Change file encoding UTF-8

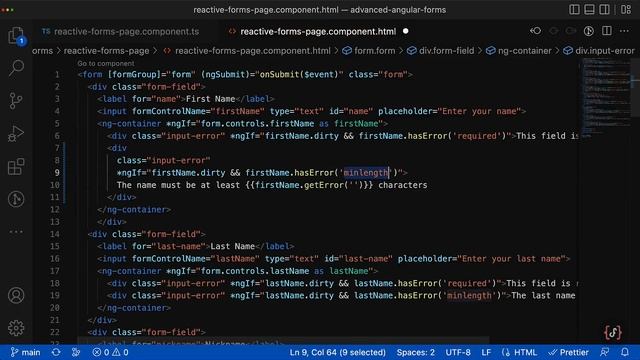pyautogui.click(x=458, y=352)
